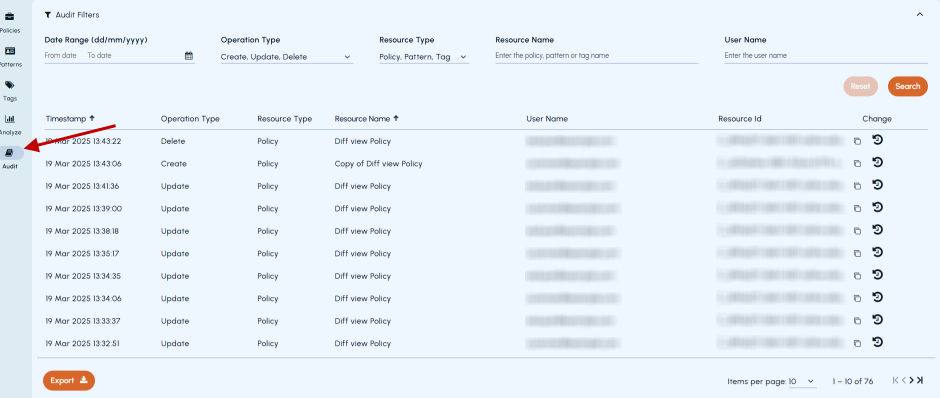This screenshot has width=940, height=398.
Task: Go to the previous page
Action: [903, 380]
